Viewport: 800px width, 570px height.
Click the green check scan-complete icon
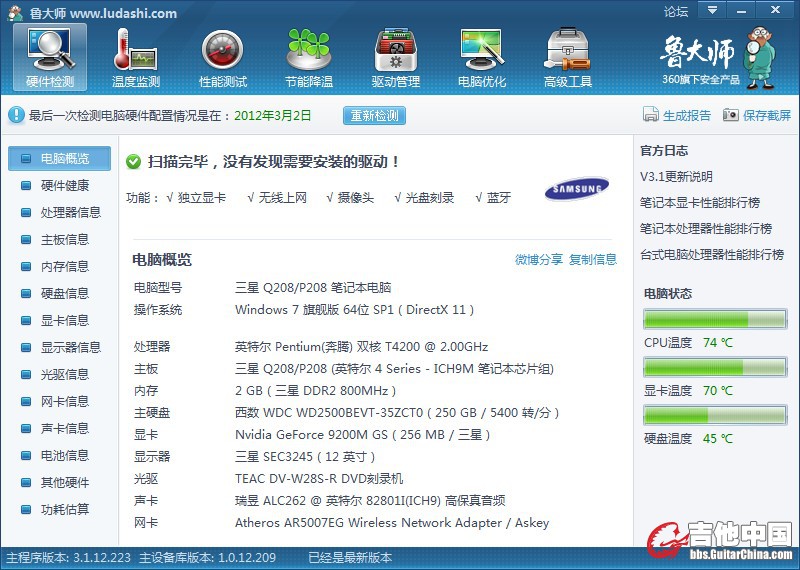(x=133, y=162)
